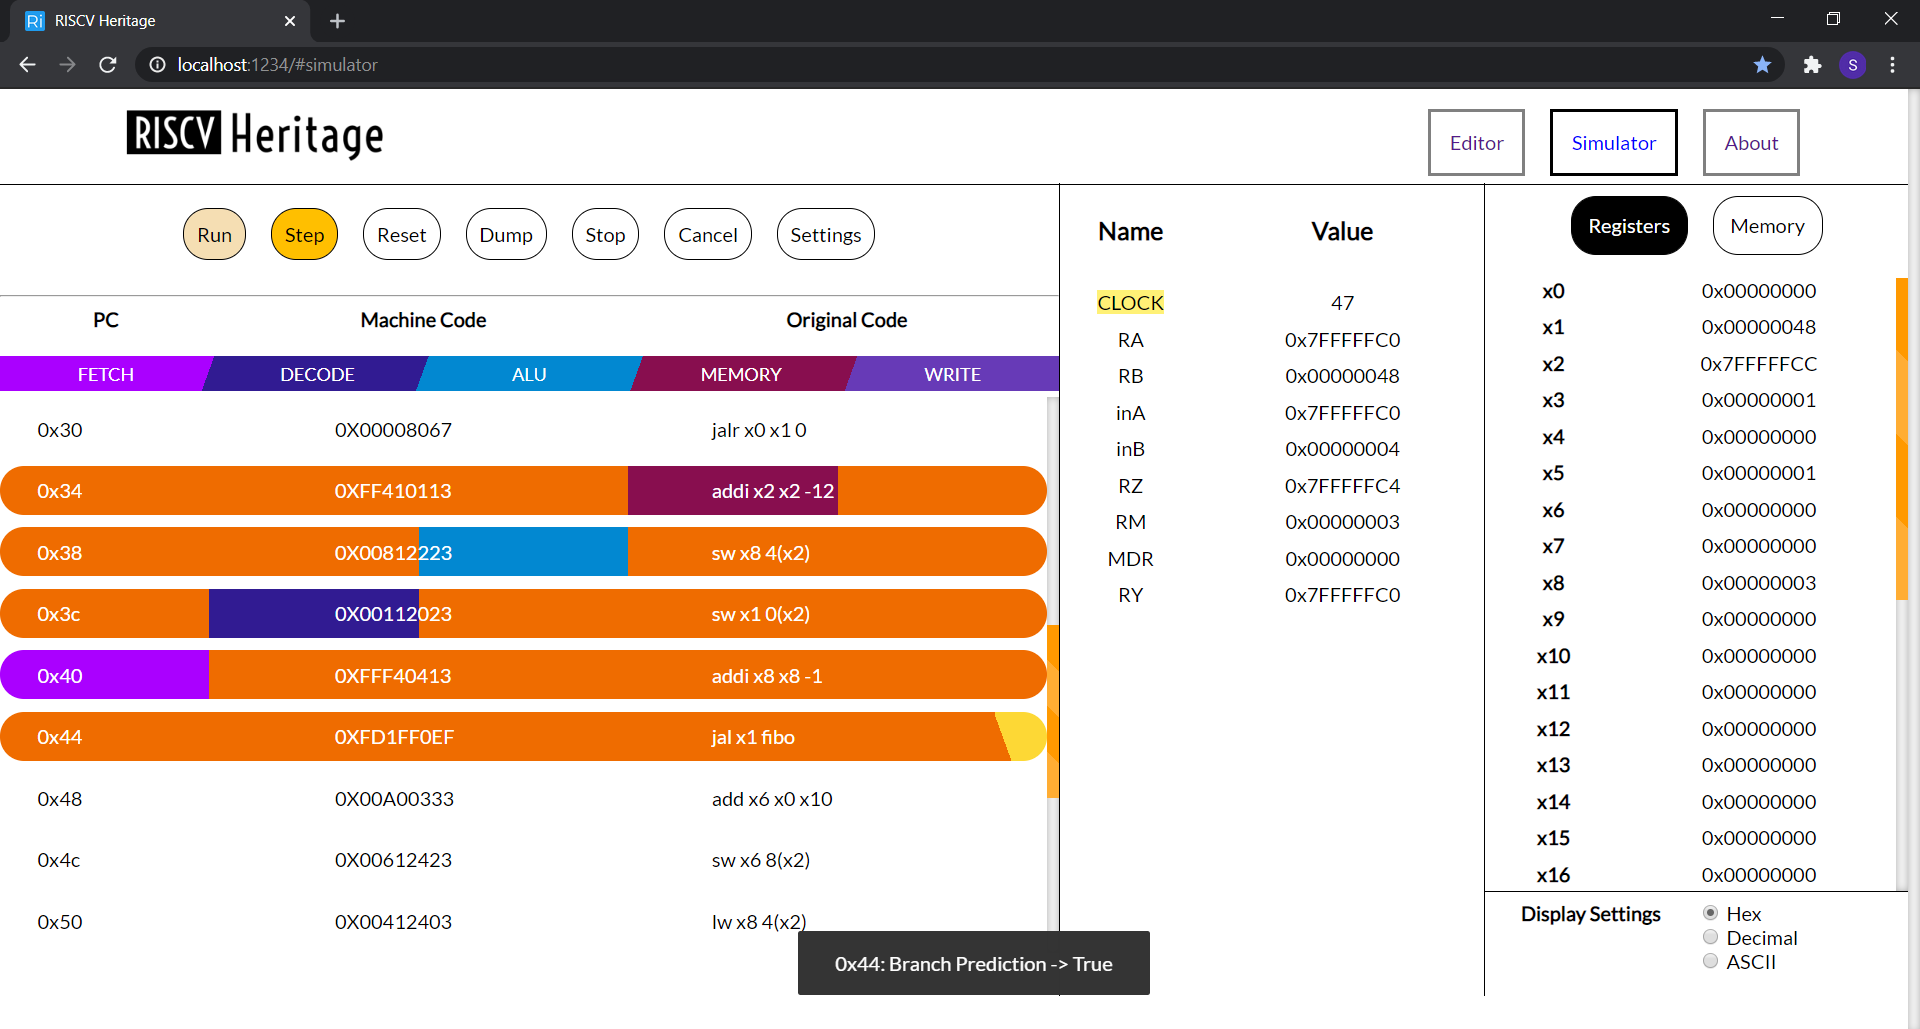Click the DECODE stage legend

tap(317, 374)
